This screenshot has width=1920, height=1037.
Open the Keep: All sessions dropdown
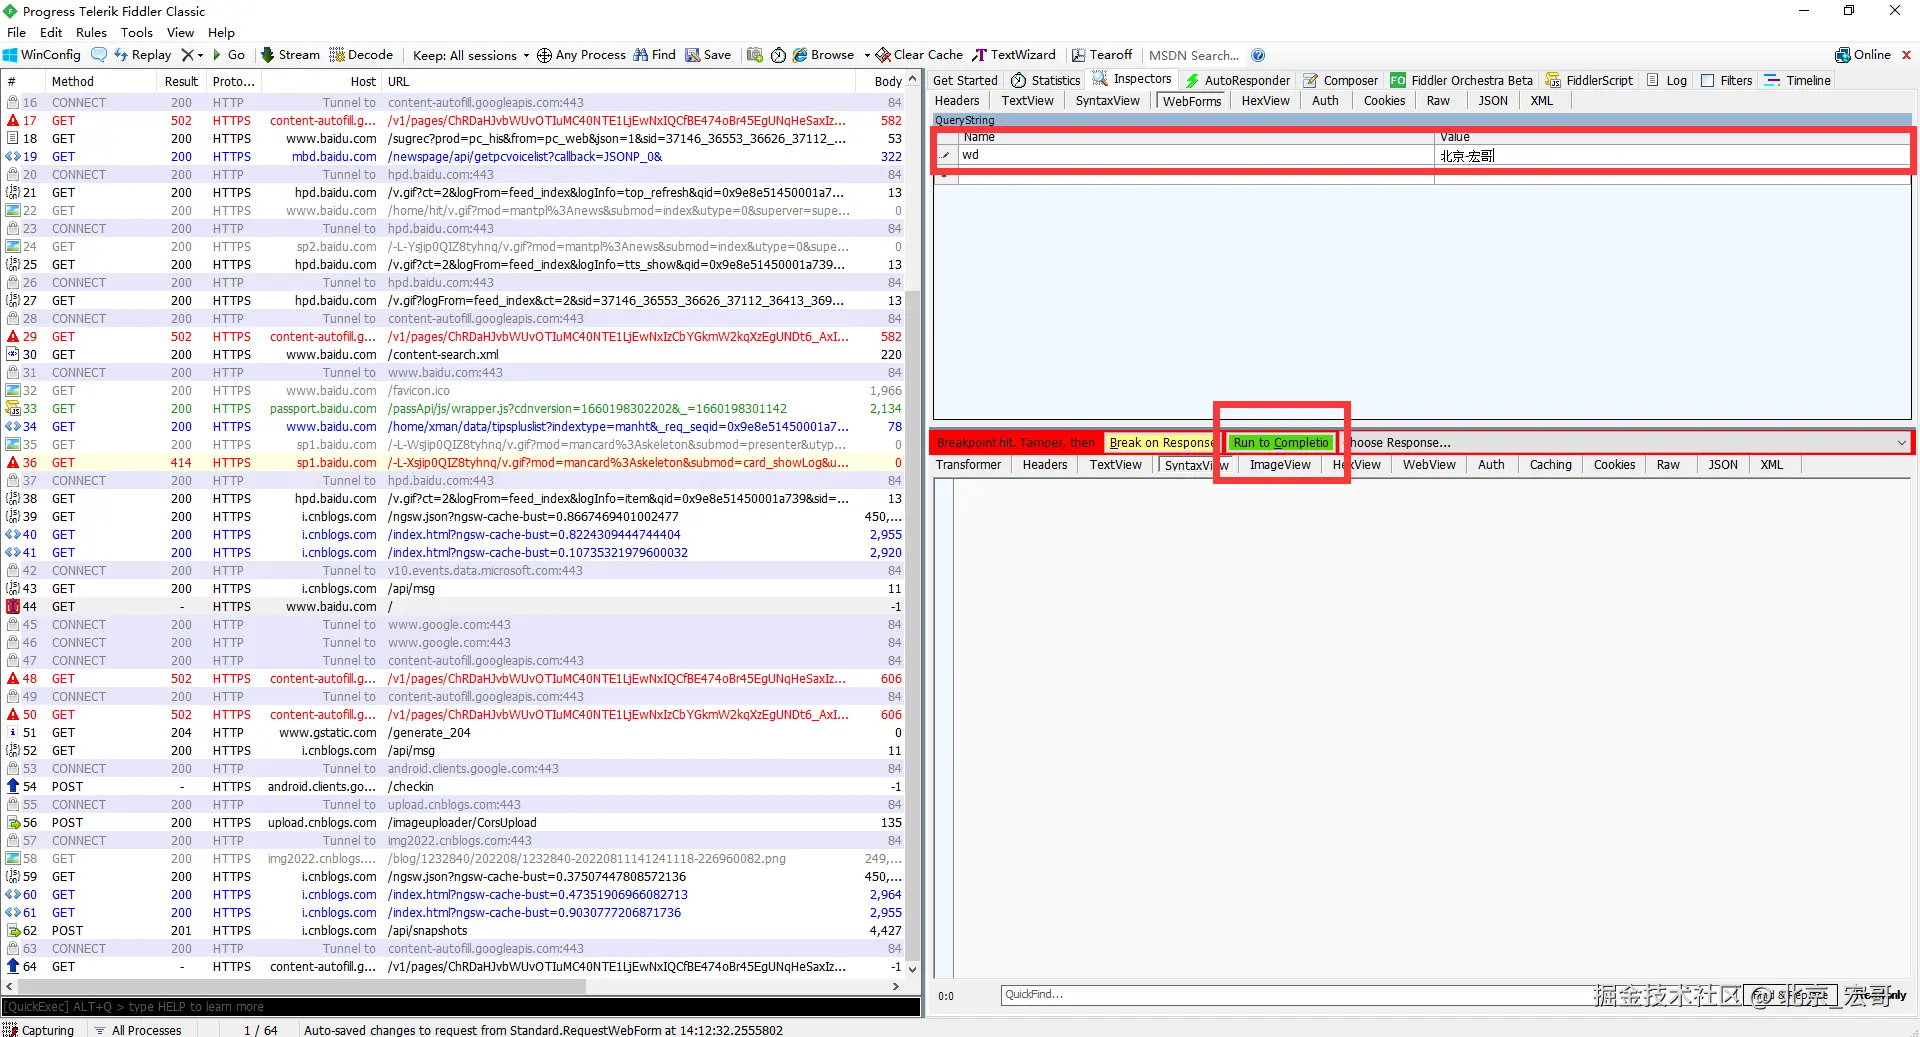tap(471, 55)
